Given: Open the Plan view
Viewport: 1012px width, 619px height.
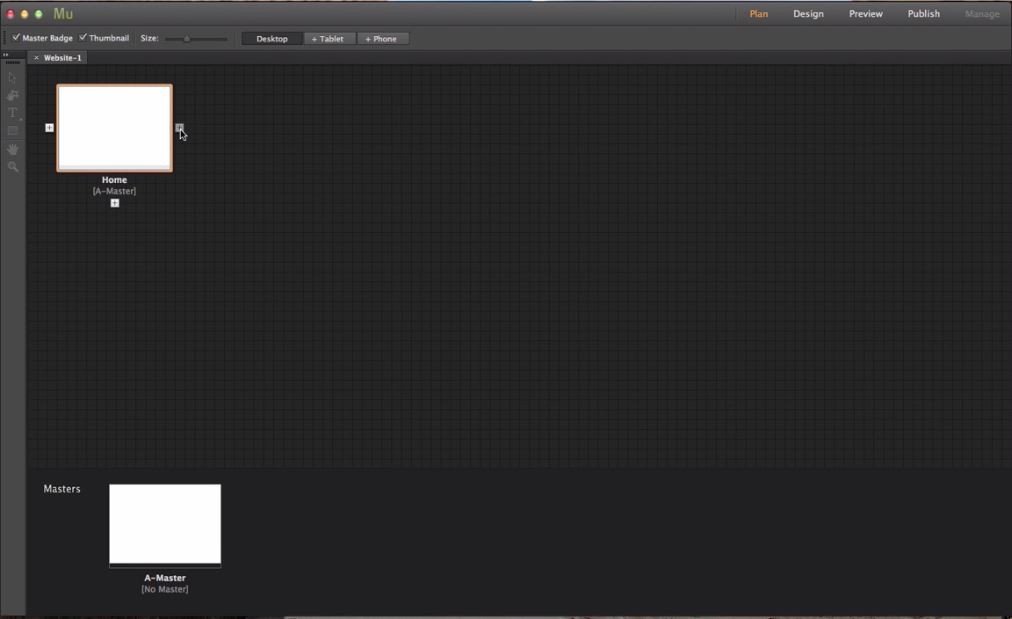Looking at the screenshot, I should click(x=758, y=14).
